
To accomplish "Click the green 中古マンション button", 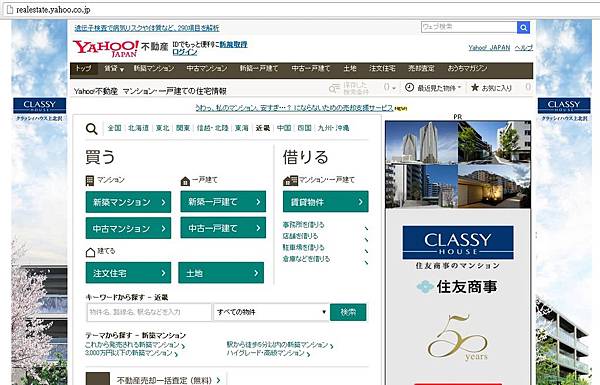I will click(x=128, y=228).
